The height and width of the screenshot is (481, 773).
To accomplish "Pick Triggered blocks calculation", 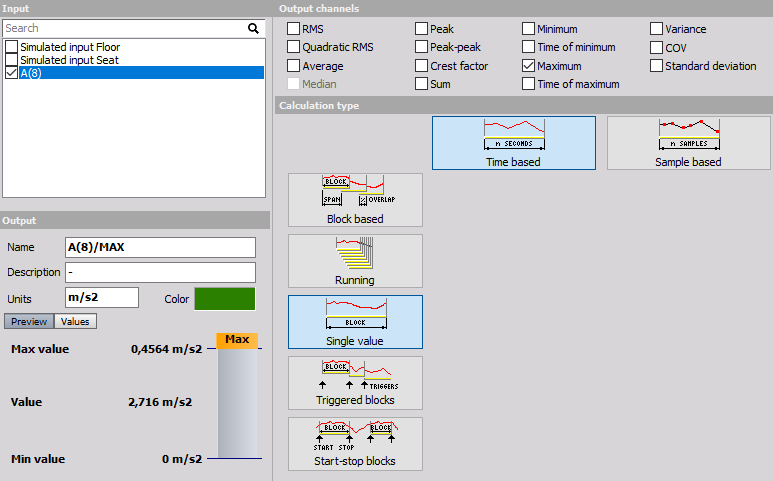I will point(355,383).
